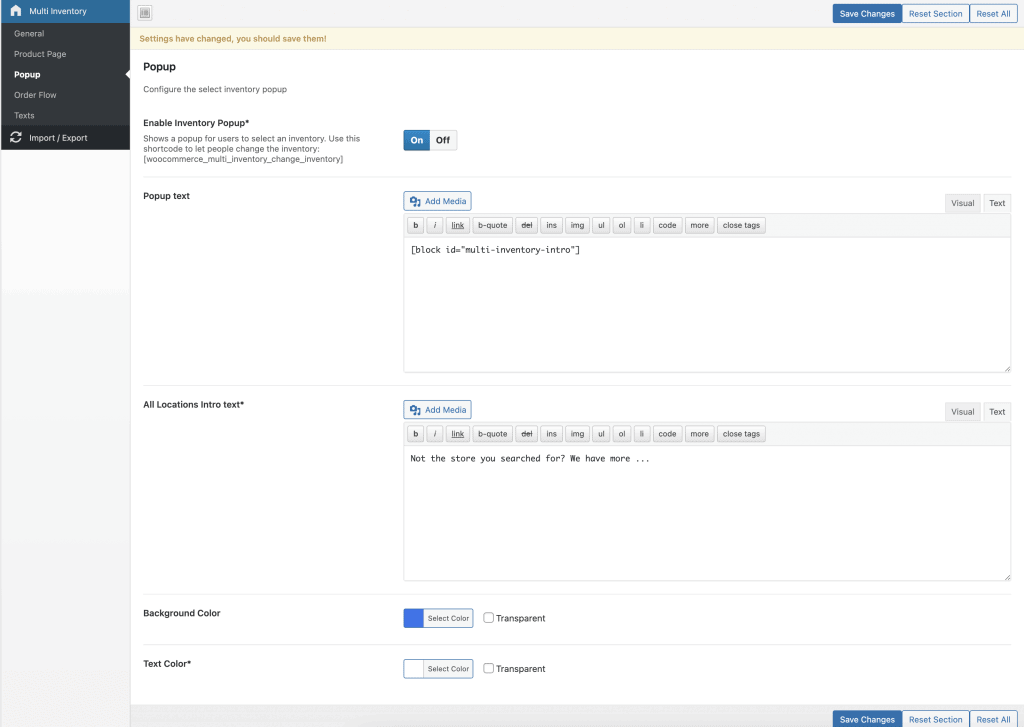This screenshot has height=727, width=1024.
Task: Click inside the All Locations Intro text area
Action: point(707,513)
